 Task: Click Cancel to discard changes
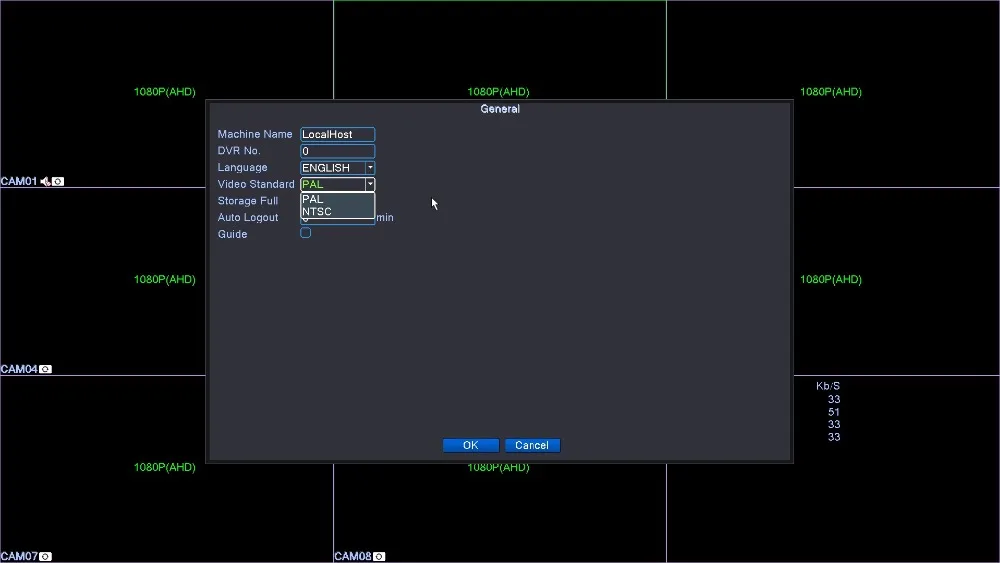tap(532, 445)
